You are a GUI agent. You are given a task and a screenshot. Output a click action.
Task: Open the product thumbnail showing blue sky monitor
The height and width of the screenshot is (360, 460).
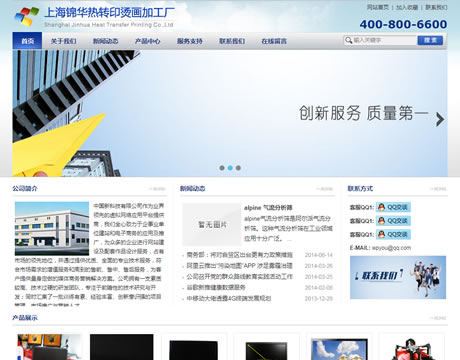click(x=339, y=347)
